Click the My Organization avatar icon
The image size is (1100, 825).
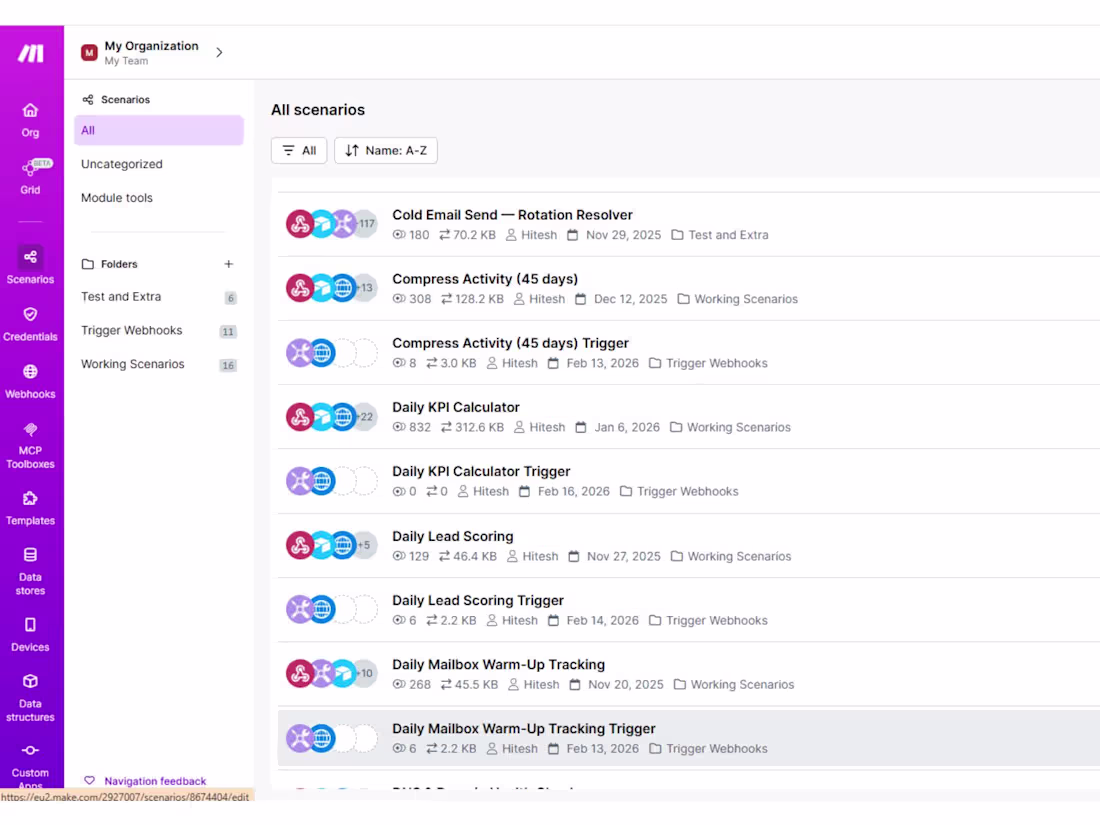coord(89,53)
